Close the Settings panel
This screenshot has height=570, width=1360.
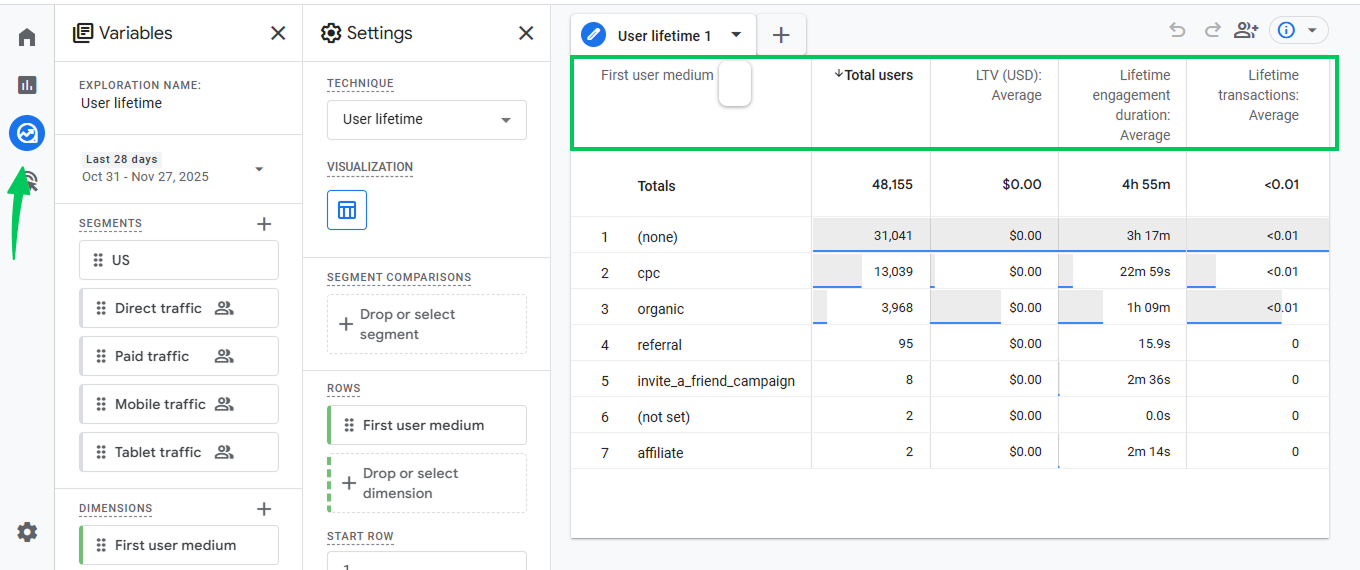point(526,33)
